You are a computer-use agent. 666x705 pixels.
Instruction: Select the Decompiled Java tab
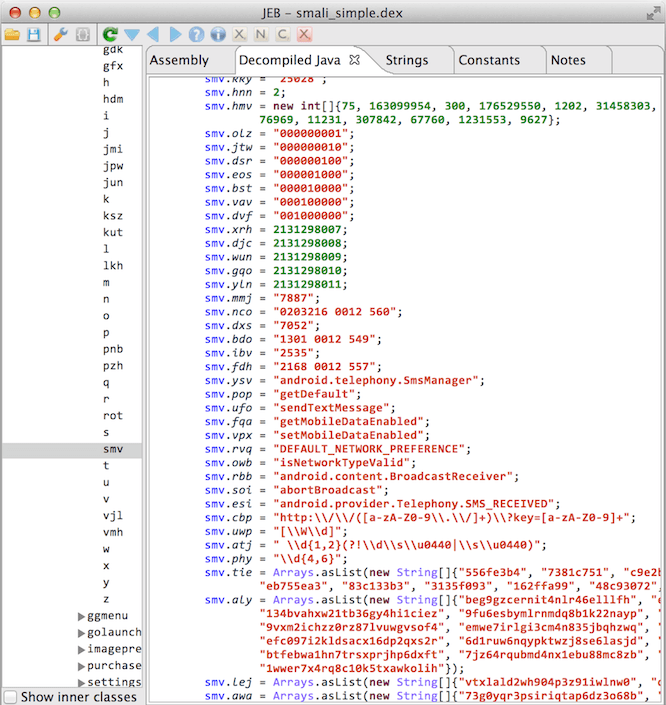pyautogui.click(x=290, y=60)
